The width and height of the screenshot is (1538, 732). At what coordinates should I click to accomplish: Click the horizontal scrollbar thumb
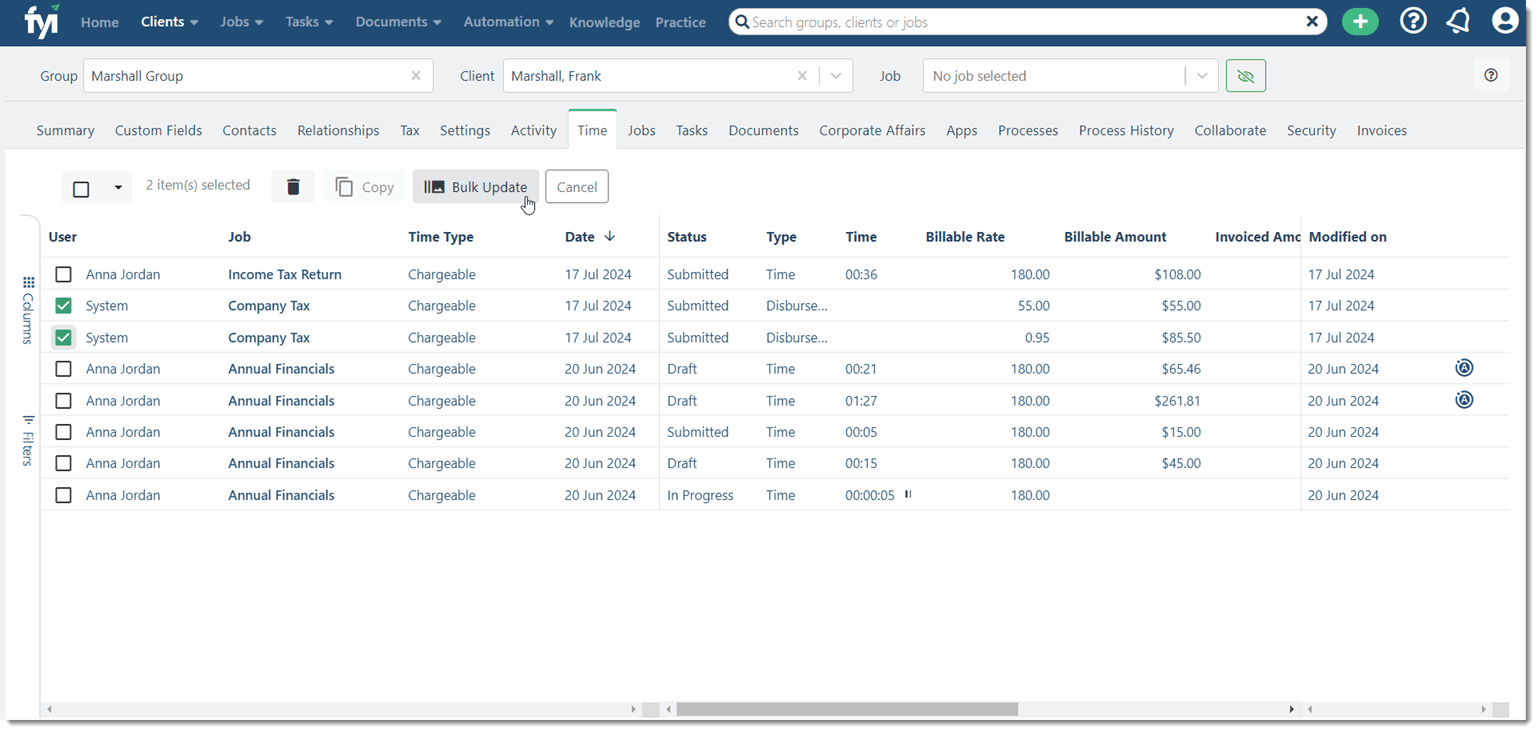pos(846,709)
